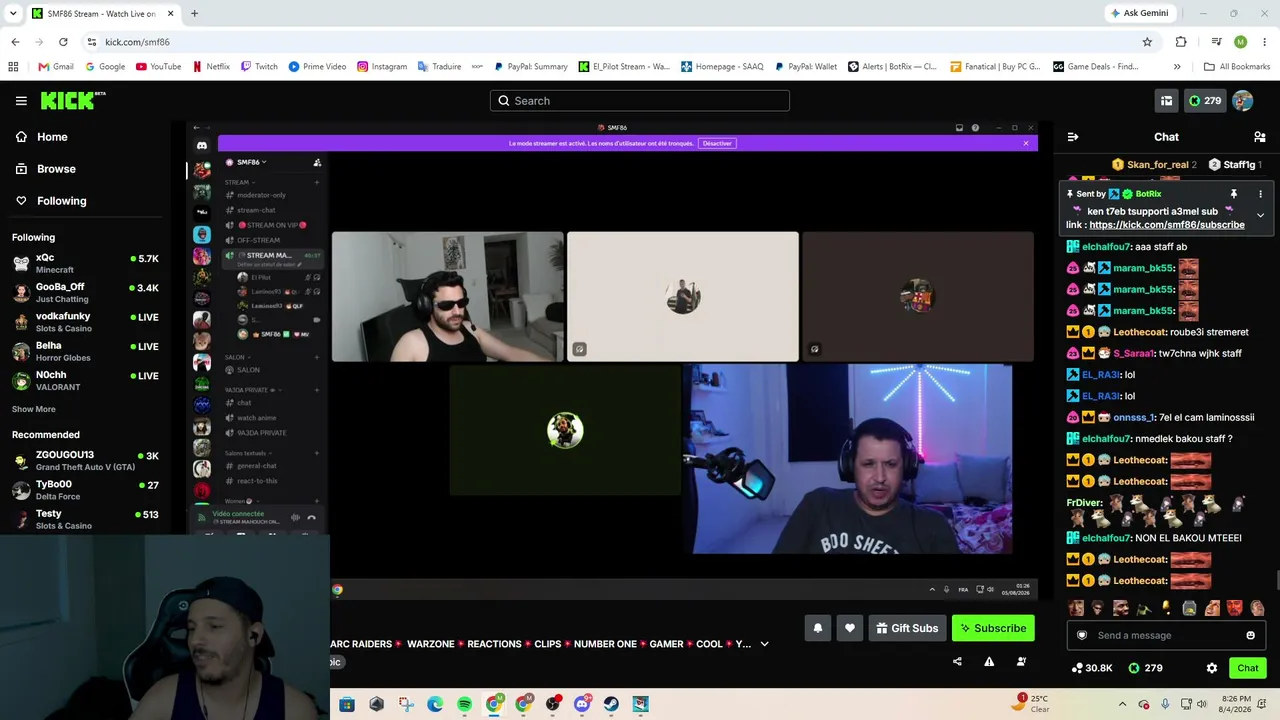Open the Home sidebar item
The height and width of the screenshot is (720, 1280).
(84, 137)
